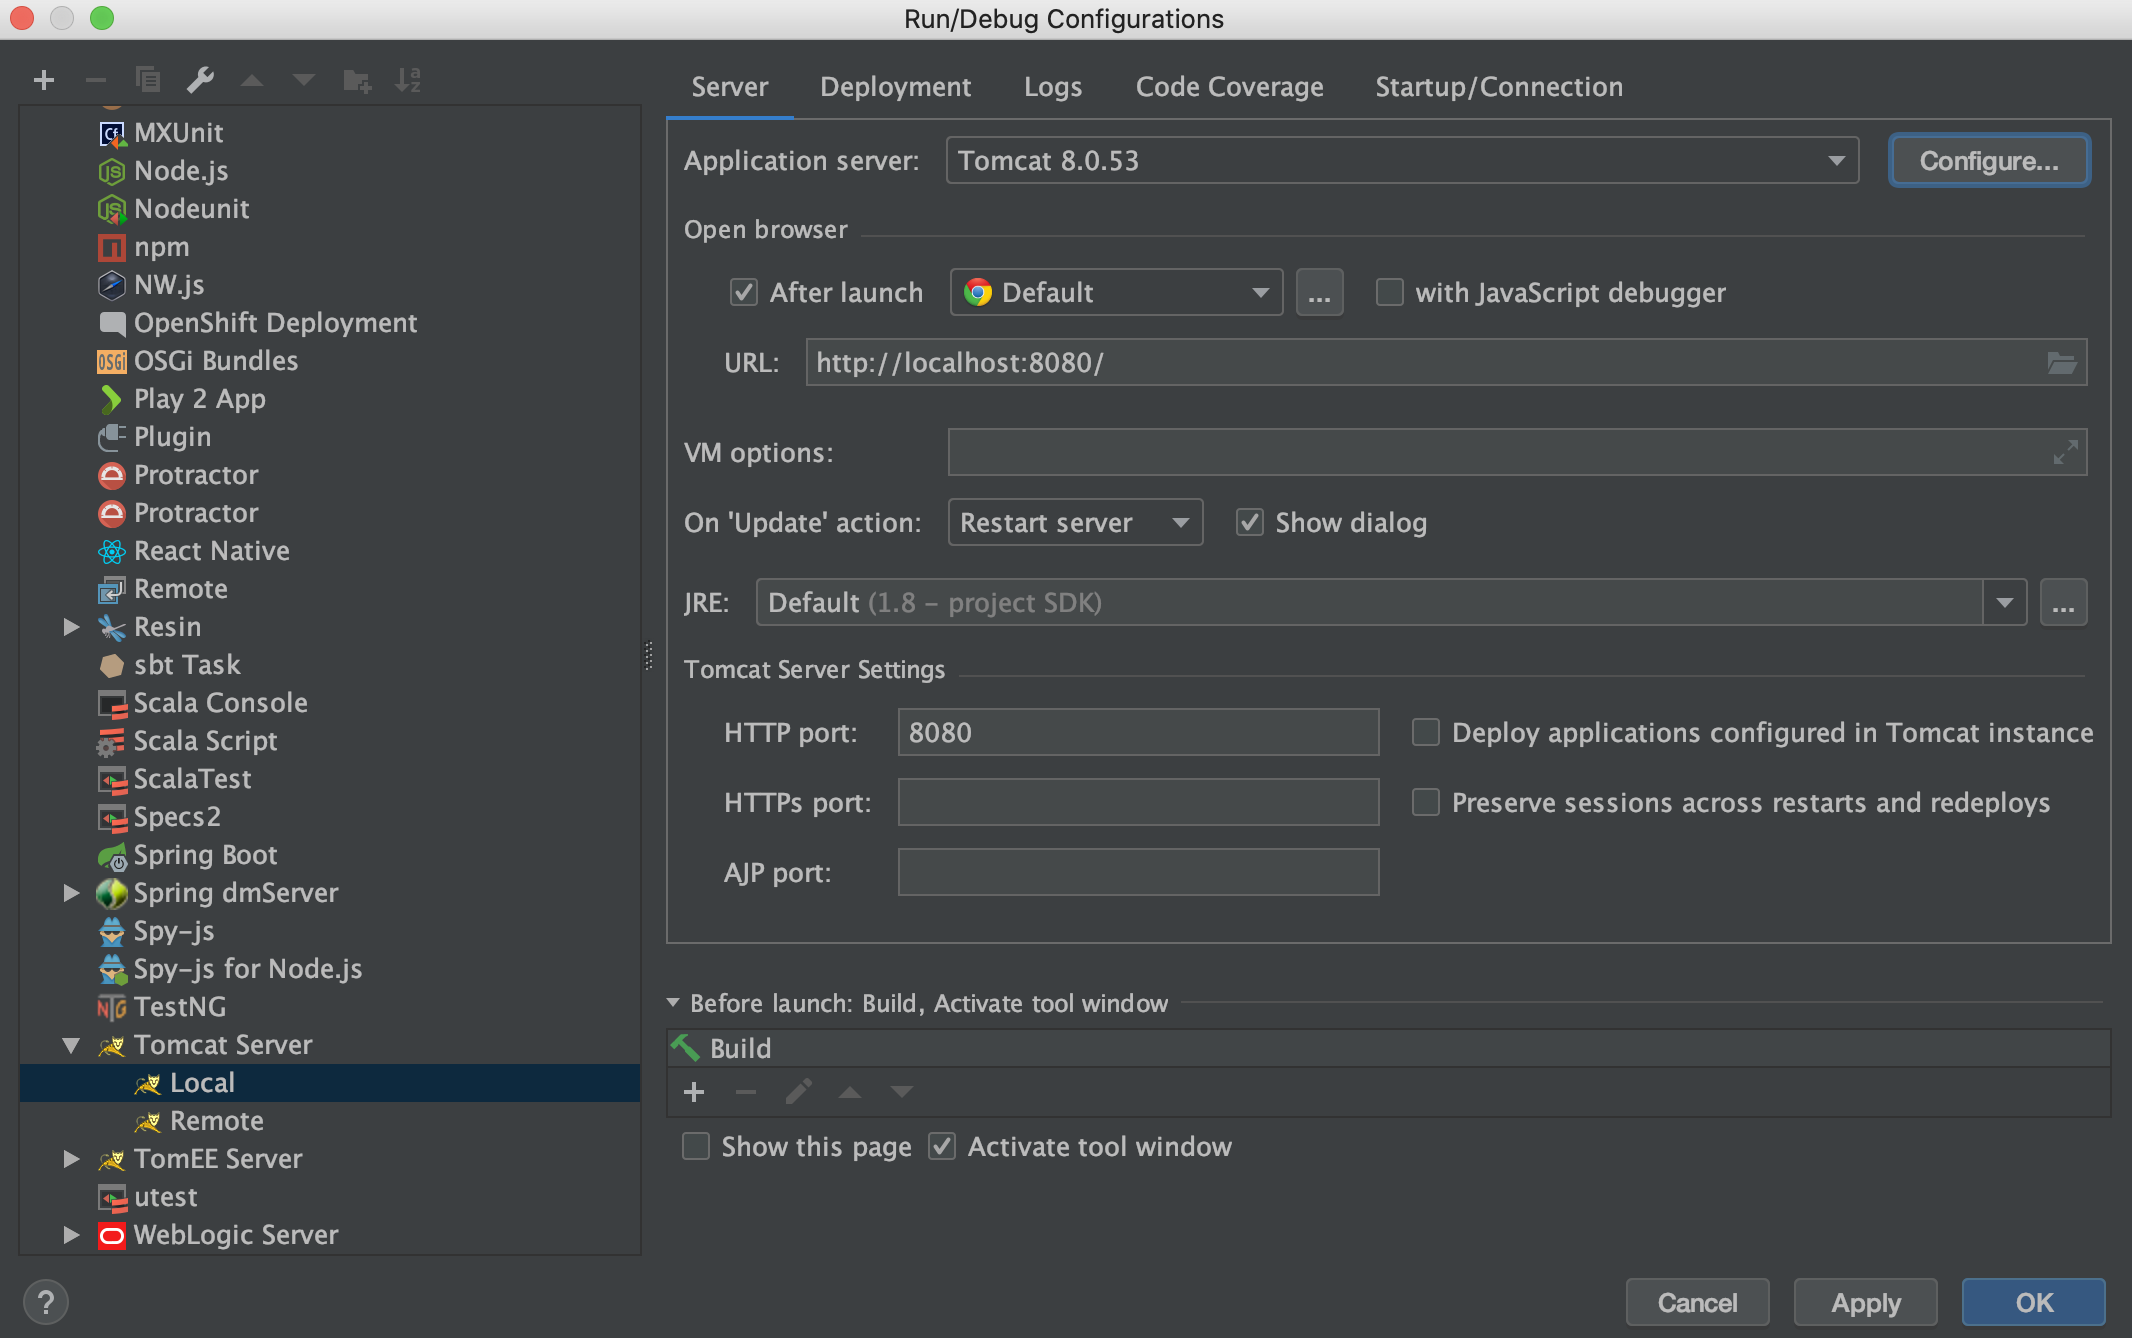The image size is (2132, 1338).
Task: Enable with JavaScript debugger checkbox
Action: click(x=1390, y=293)
